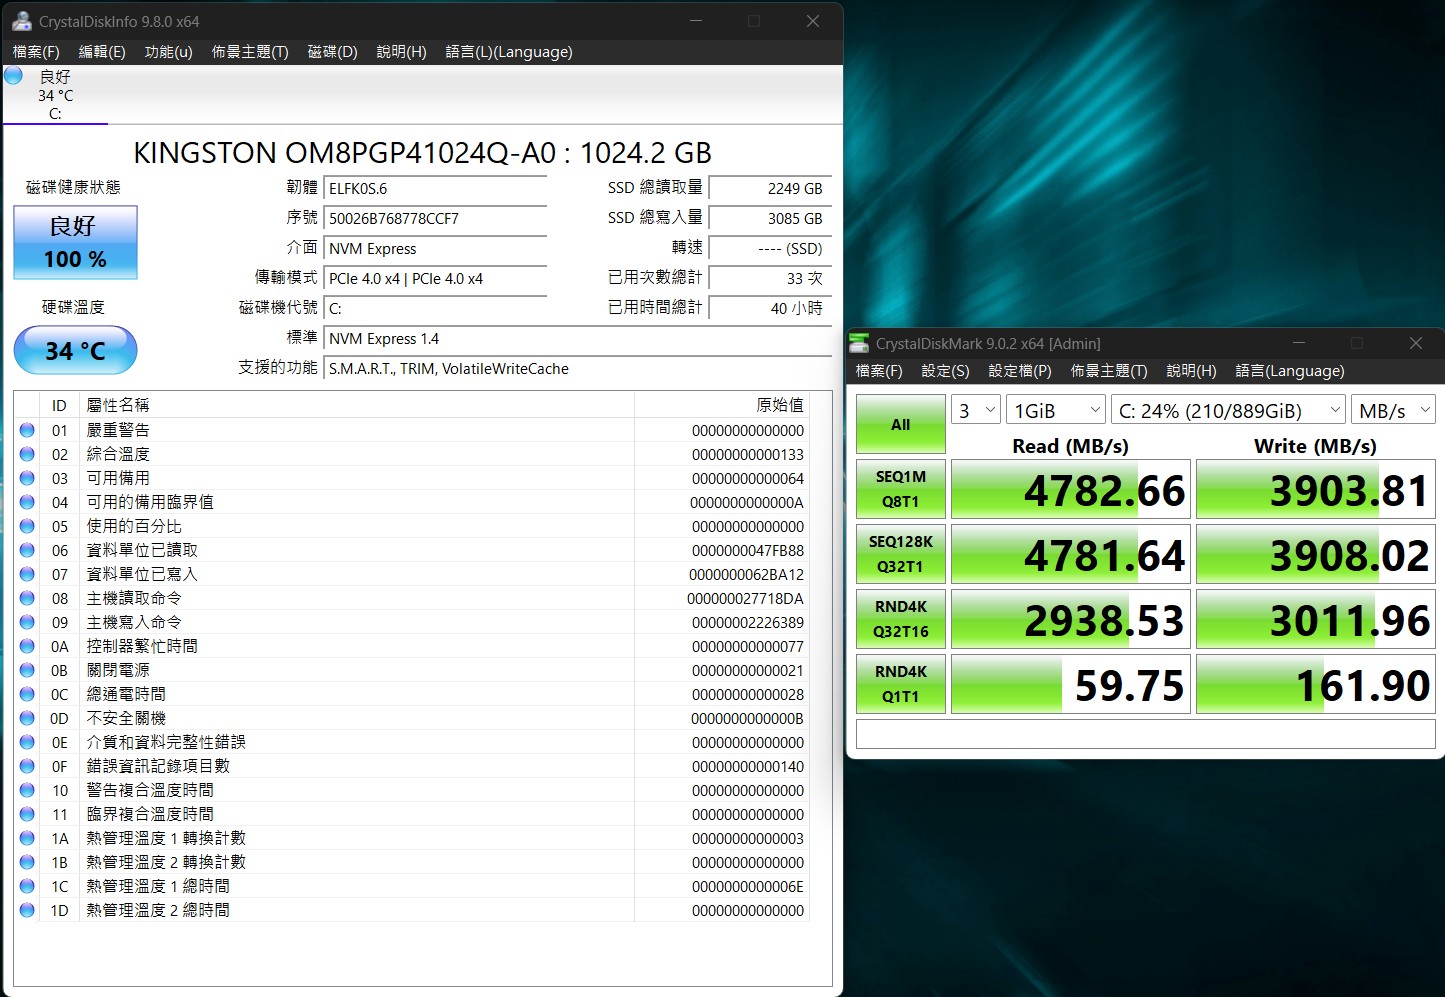The height and width of the screenshot is (997, 1445).
Task: Run all benchmarks with All button
Action: pyautogui.click(x=900, y=424)
